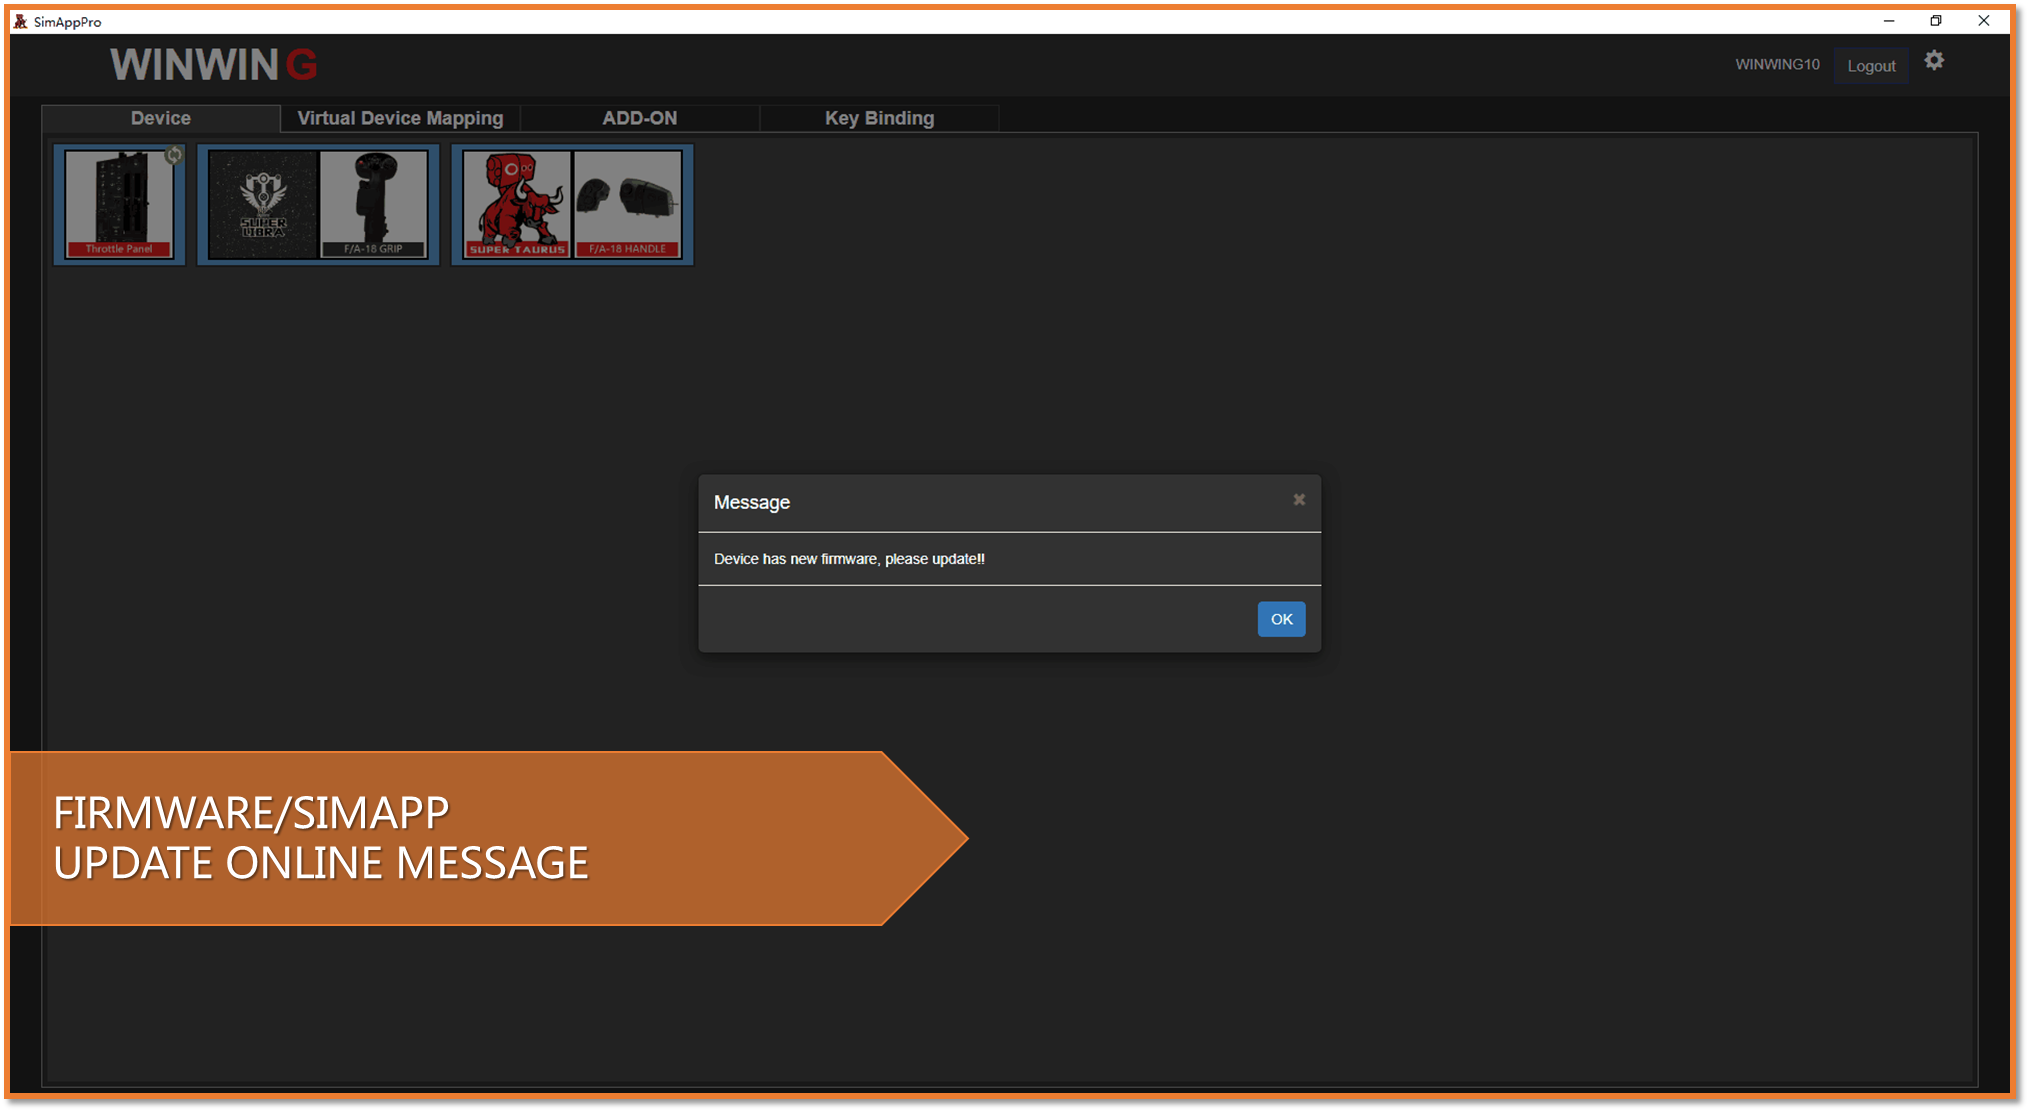Open the settings gear icon

point(1934,61)
